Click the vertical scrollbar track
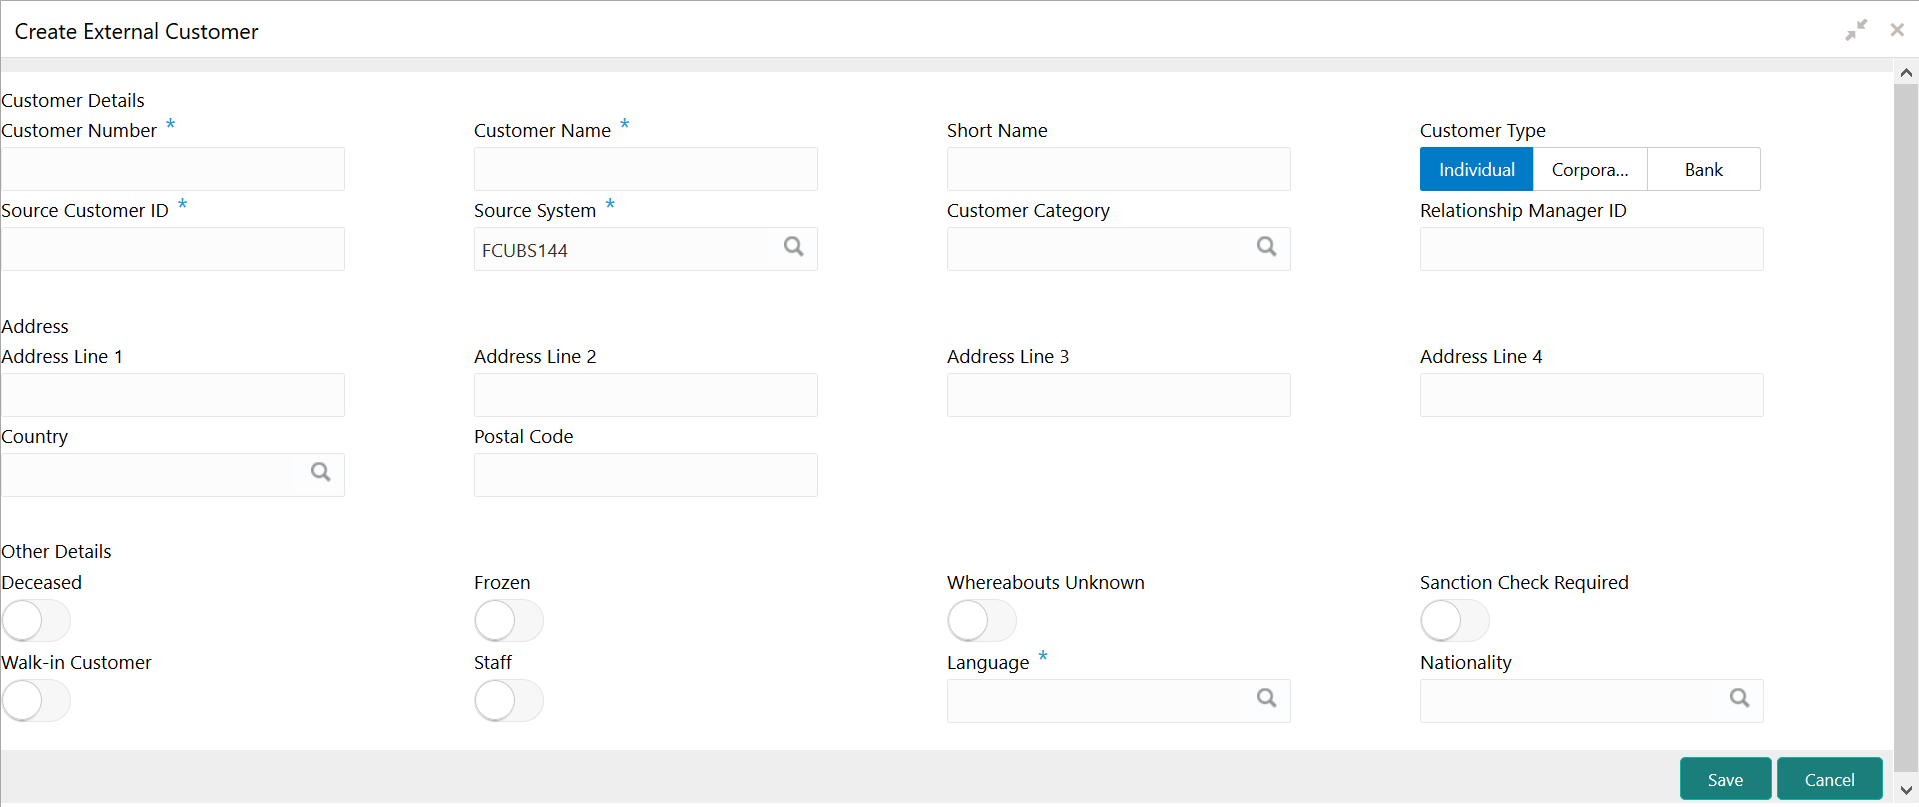Image resolution: width=1919 pixels, height=807 pixels. click(x=1906, y=430)
